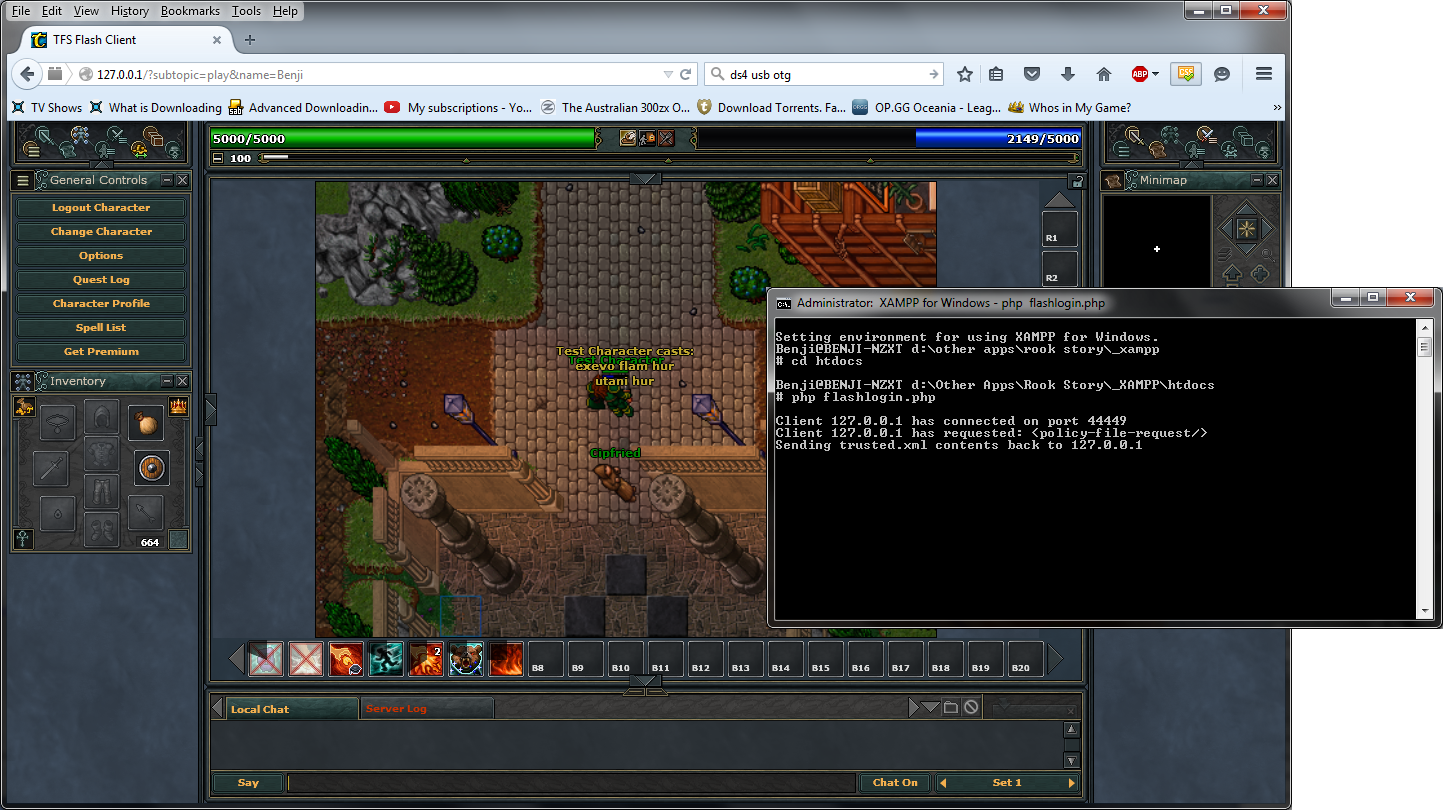
Task: Open Firefox downloads arrow icon
Action: pos(1068,74)
